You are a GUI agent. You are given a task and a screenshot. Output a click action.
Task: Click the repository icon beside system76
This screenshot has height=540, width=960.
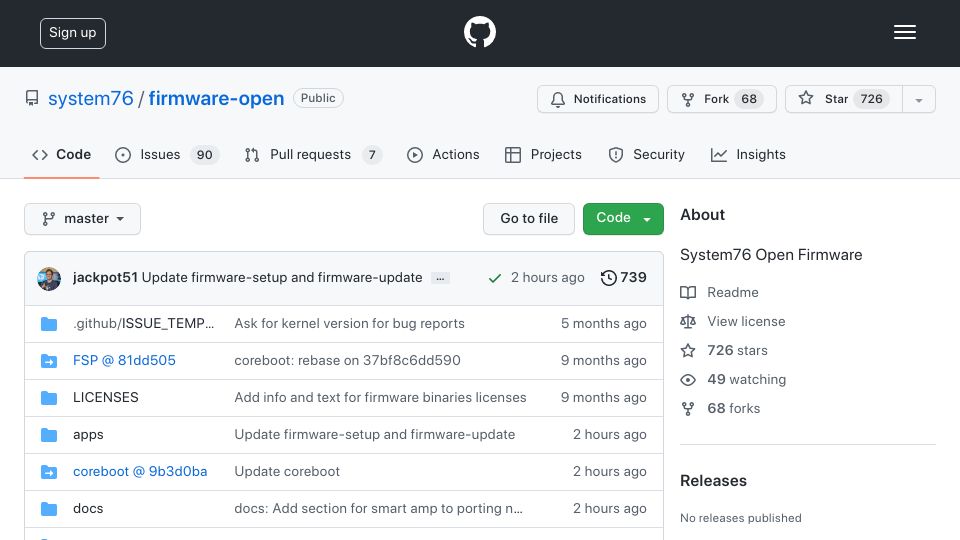pyautogui.click(x=32, y=98)
